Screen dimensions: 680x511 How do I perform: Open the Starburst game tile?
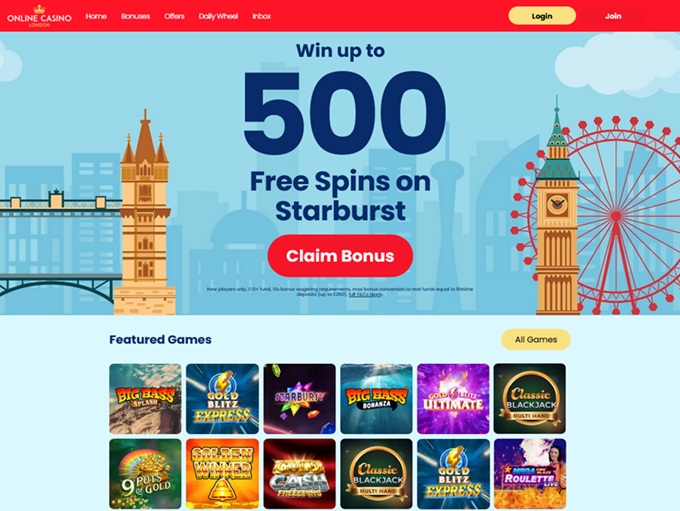[x=299, y=399]
